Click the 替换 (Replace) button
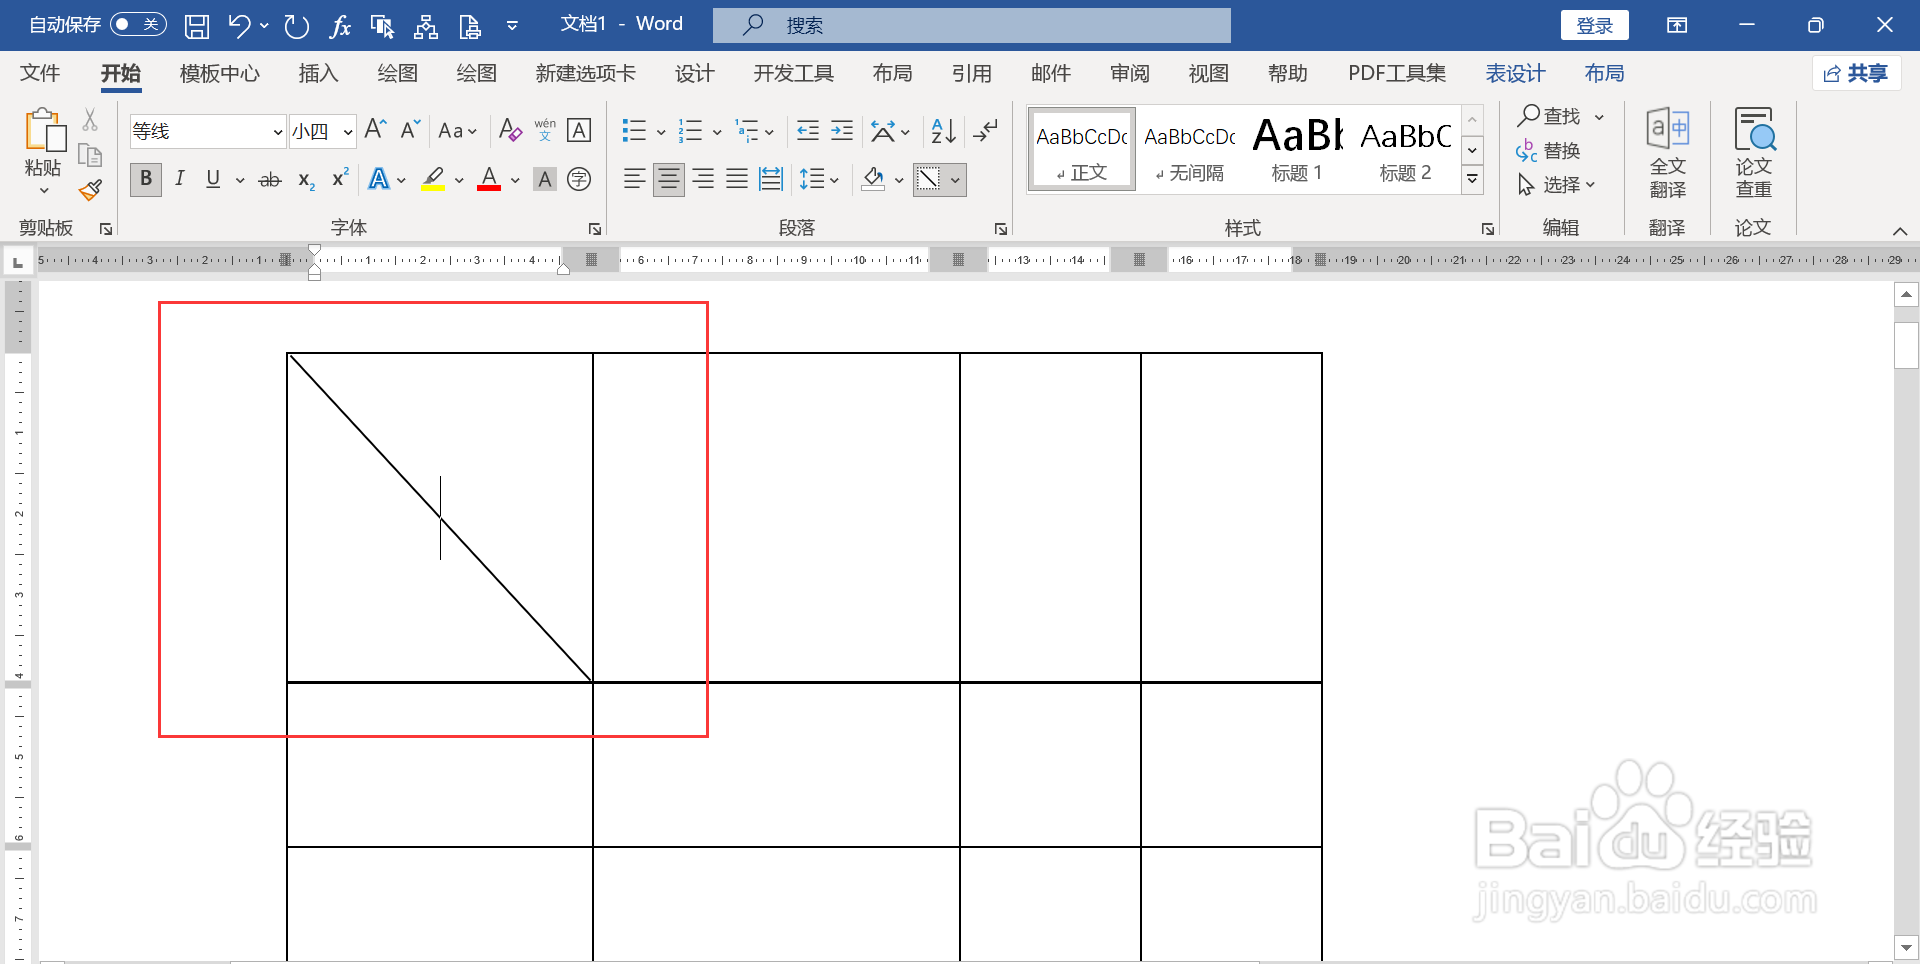This screenshot has height=964, width=1920. (1548, 151)
